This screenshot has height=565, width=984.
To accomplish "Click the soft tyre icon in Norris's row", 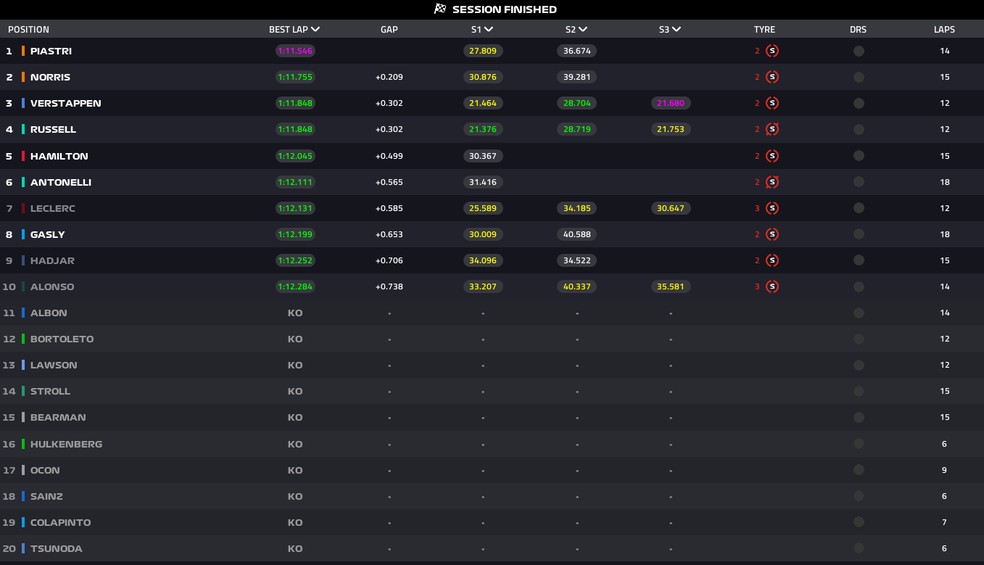I will tap(773, 77).
